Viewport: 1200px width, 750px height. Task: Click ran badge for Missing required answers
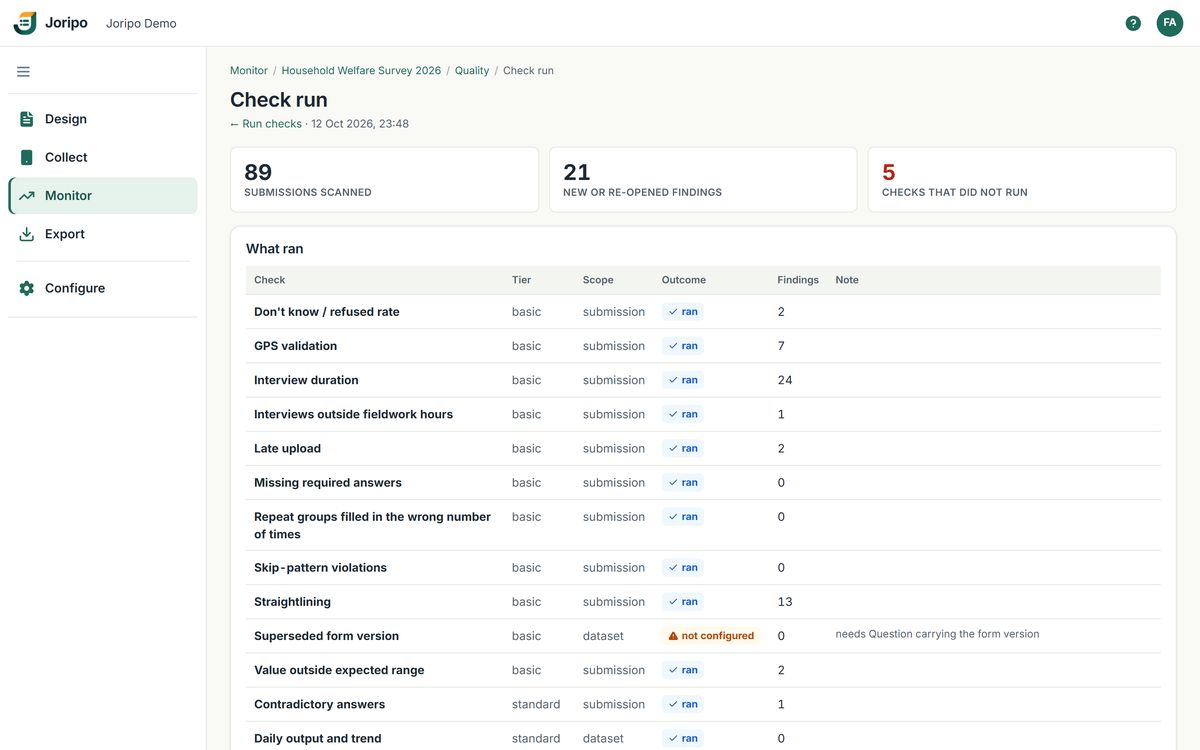click(683, 482)
